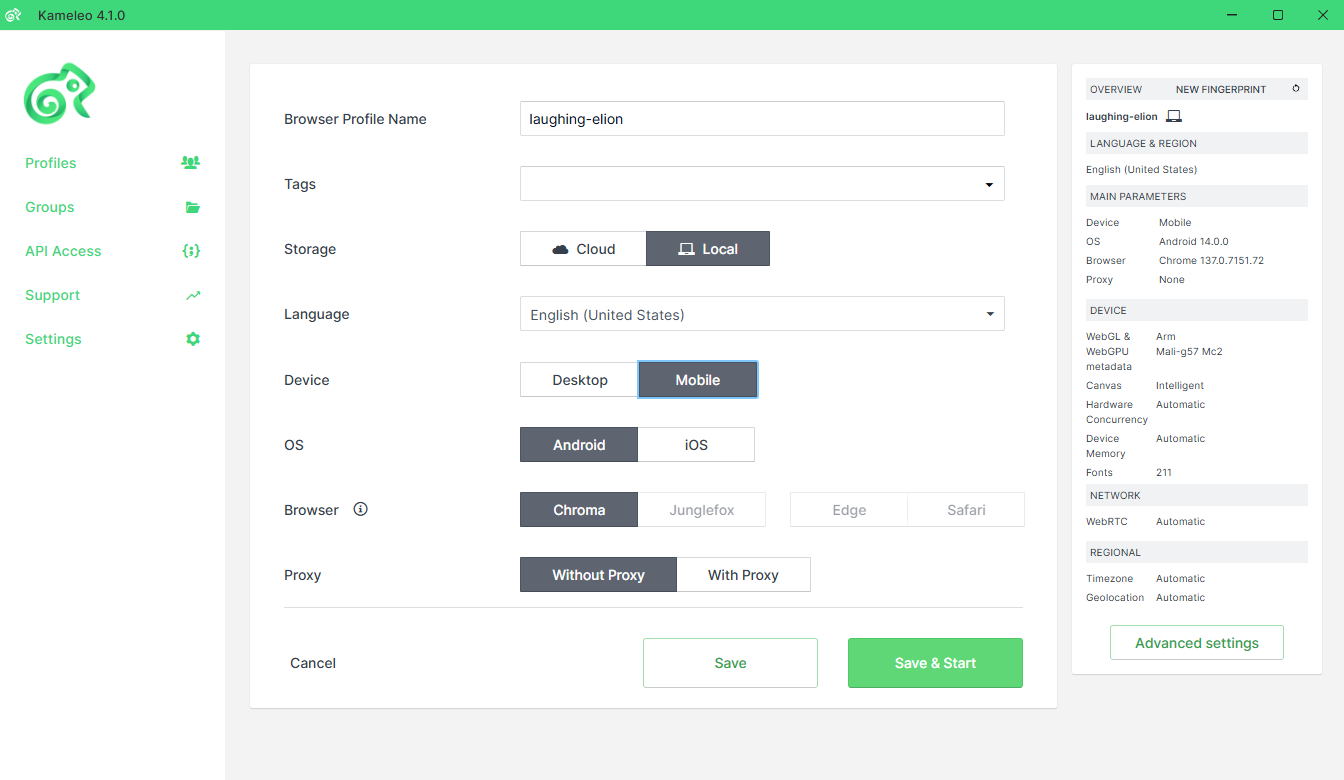This screenshot has height=780, width=1344.
Task: Click the Kameleo title bar app icon
Action: (13, 15)
